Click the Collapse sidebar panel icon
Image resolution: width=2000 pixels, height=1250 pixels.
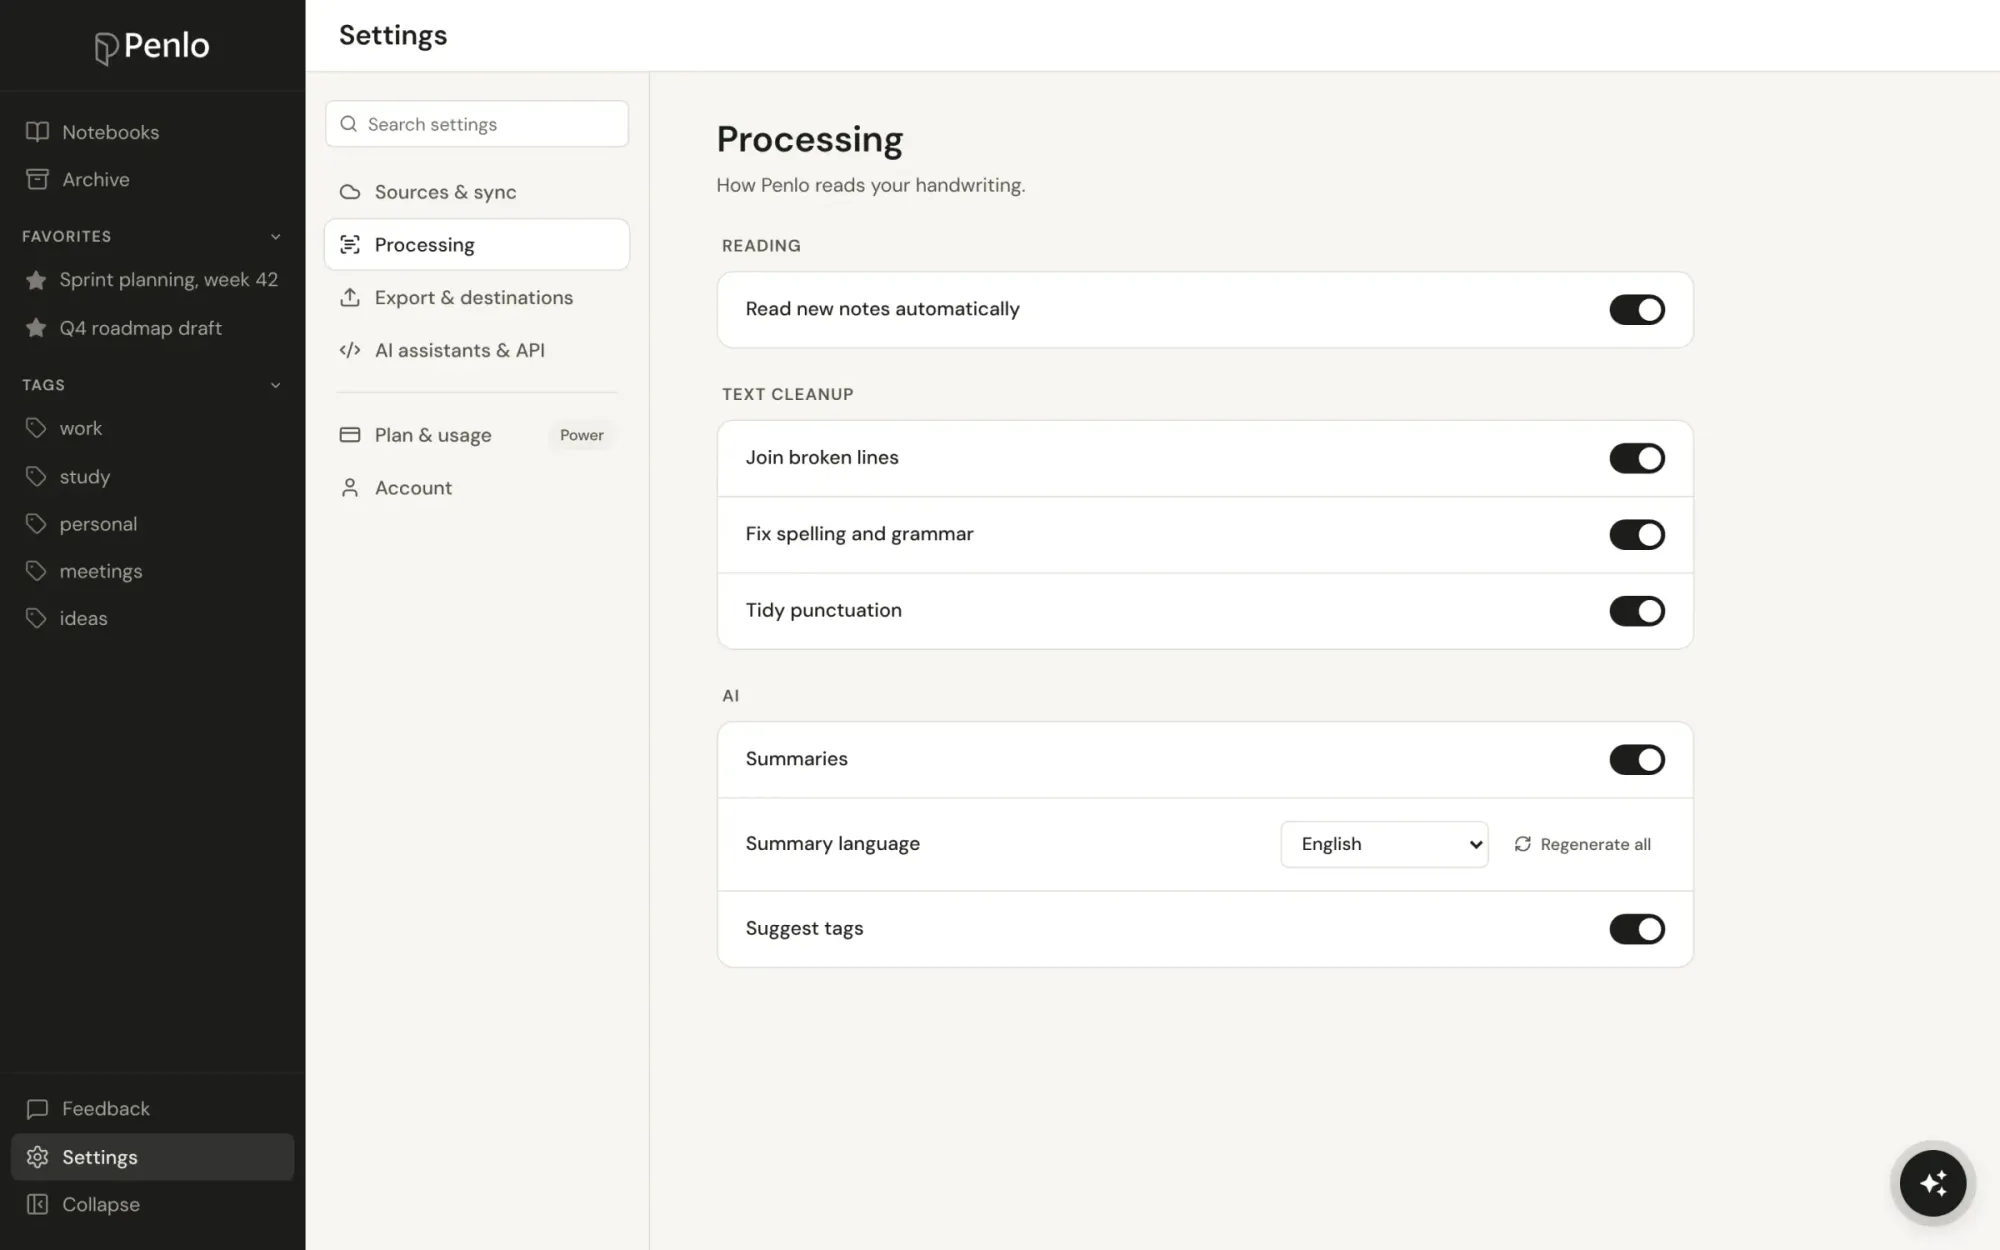pyautogui.click(x=37, y=1204)
